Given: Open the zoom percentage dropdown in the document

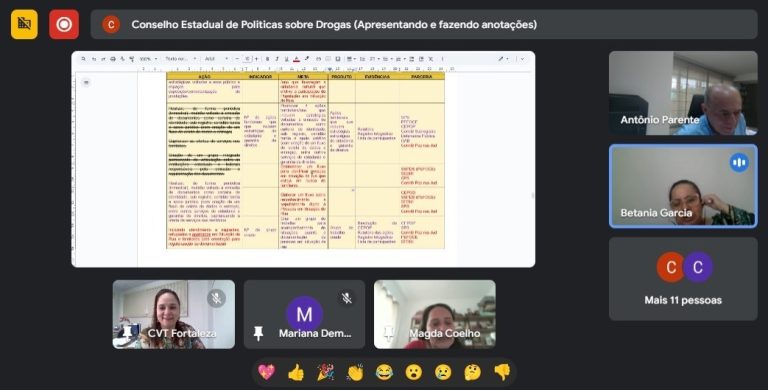Looking at the screenshot, I should (x=148, y=59).
